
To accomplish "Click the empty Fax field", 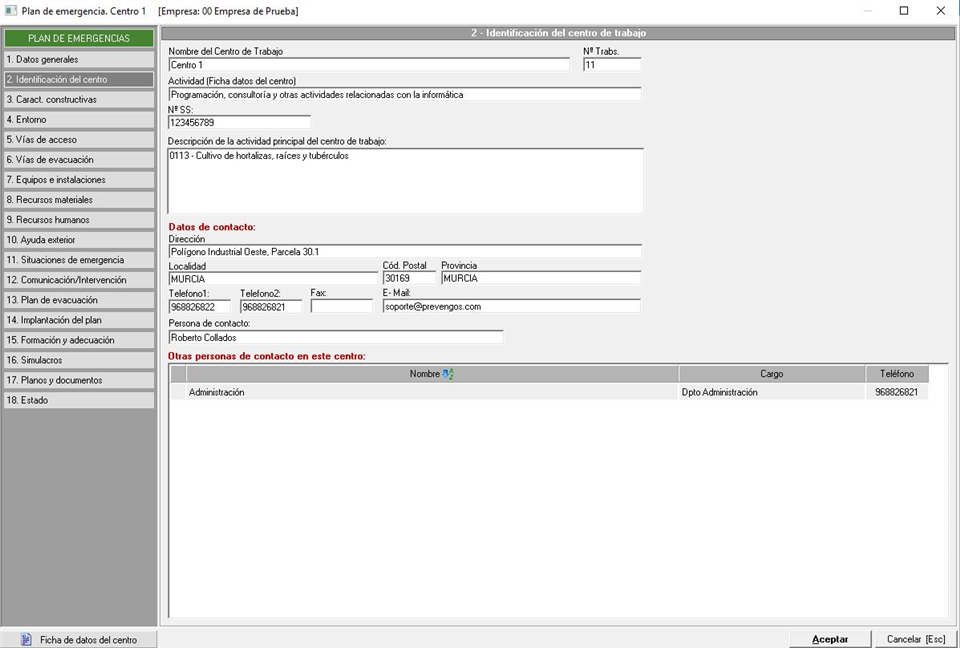I will pyautogui.click(x=341, y=307).
